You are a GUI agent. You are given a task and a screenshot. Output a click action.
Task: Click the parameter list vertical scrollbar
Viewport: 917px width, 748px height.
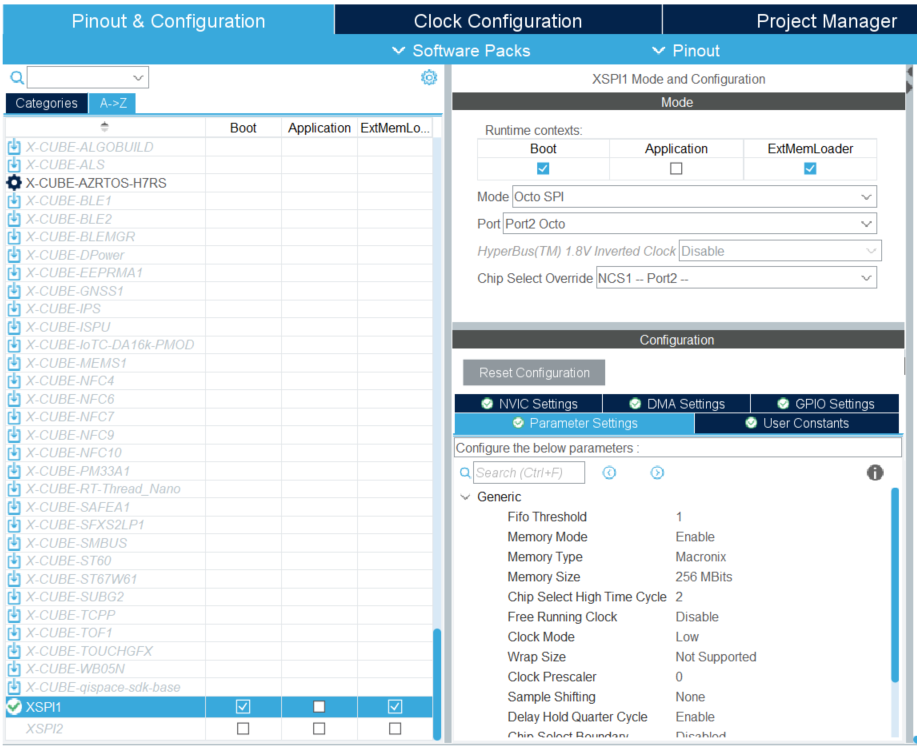895,585
